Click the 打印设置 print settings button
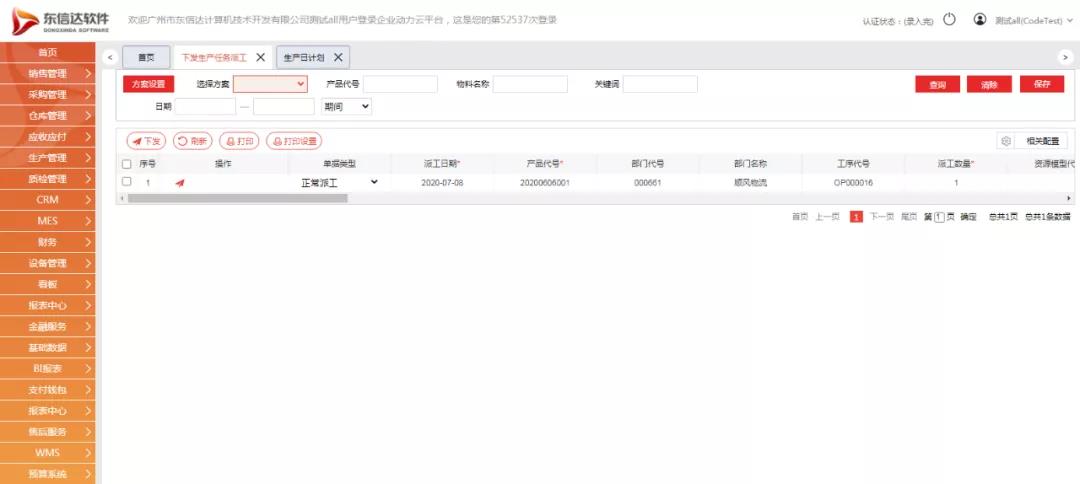 point(294,142)
